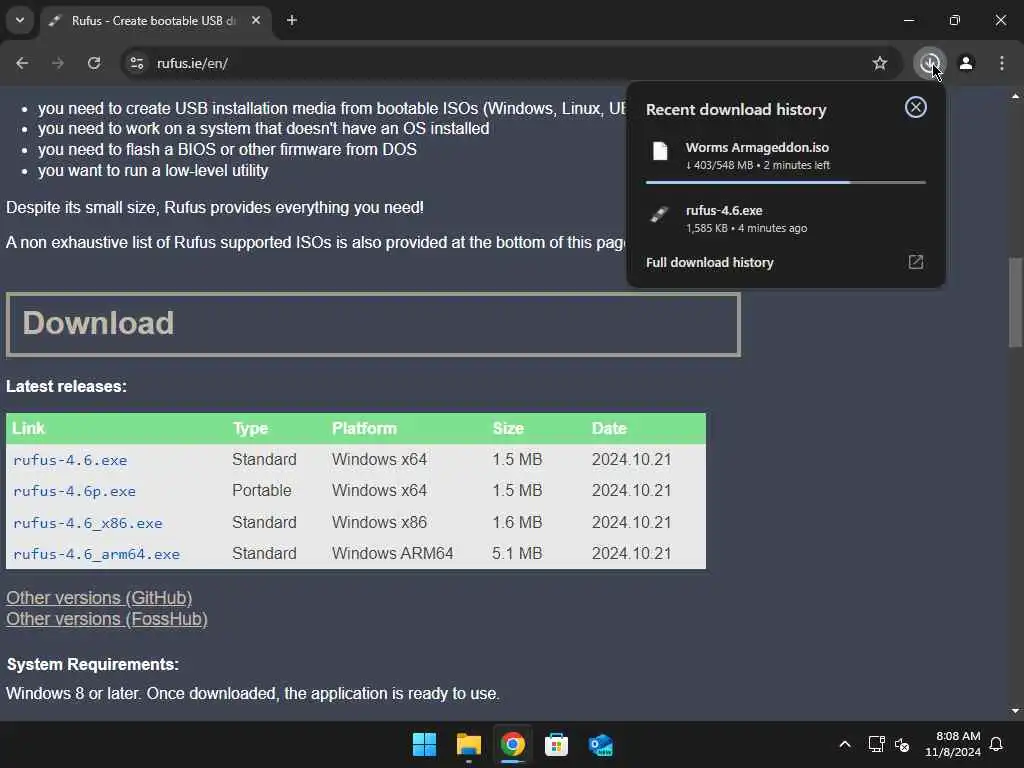Viewport: 1024px width, 768px height.
Task: Open Chrome's three-dot menu
Action: [1002, 63]
